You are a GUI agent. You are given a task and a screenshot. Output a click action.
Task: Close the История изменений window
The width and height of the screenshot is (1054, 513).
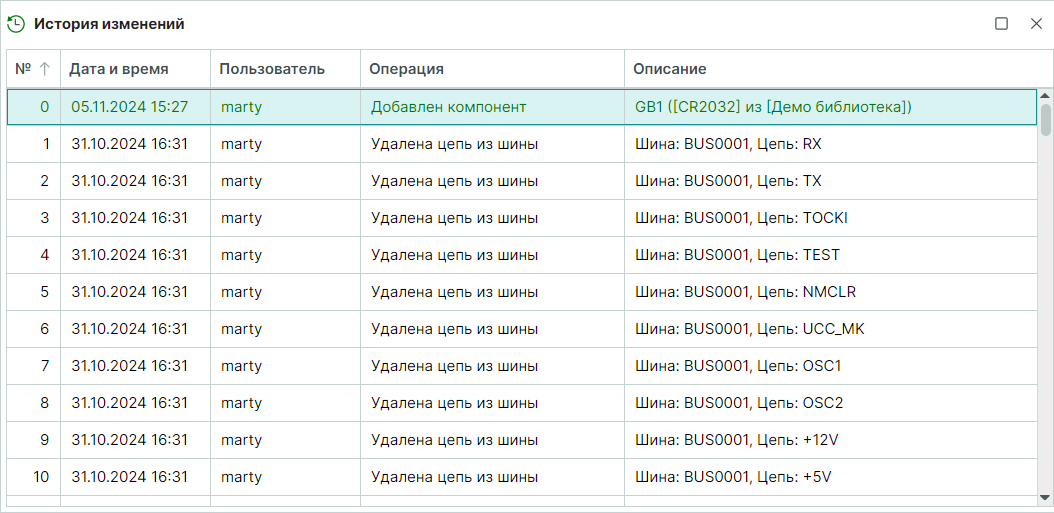(1036, 24)
